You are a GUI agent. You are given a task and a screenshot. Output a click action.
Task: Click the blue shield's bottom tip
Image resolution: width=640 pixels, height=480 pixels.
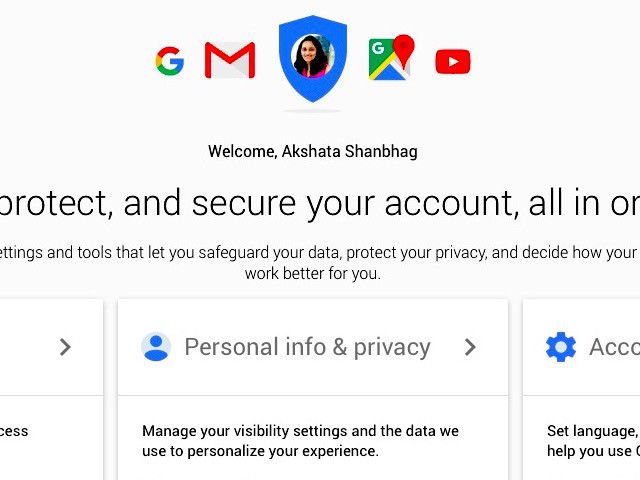312,98
